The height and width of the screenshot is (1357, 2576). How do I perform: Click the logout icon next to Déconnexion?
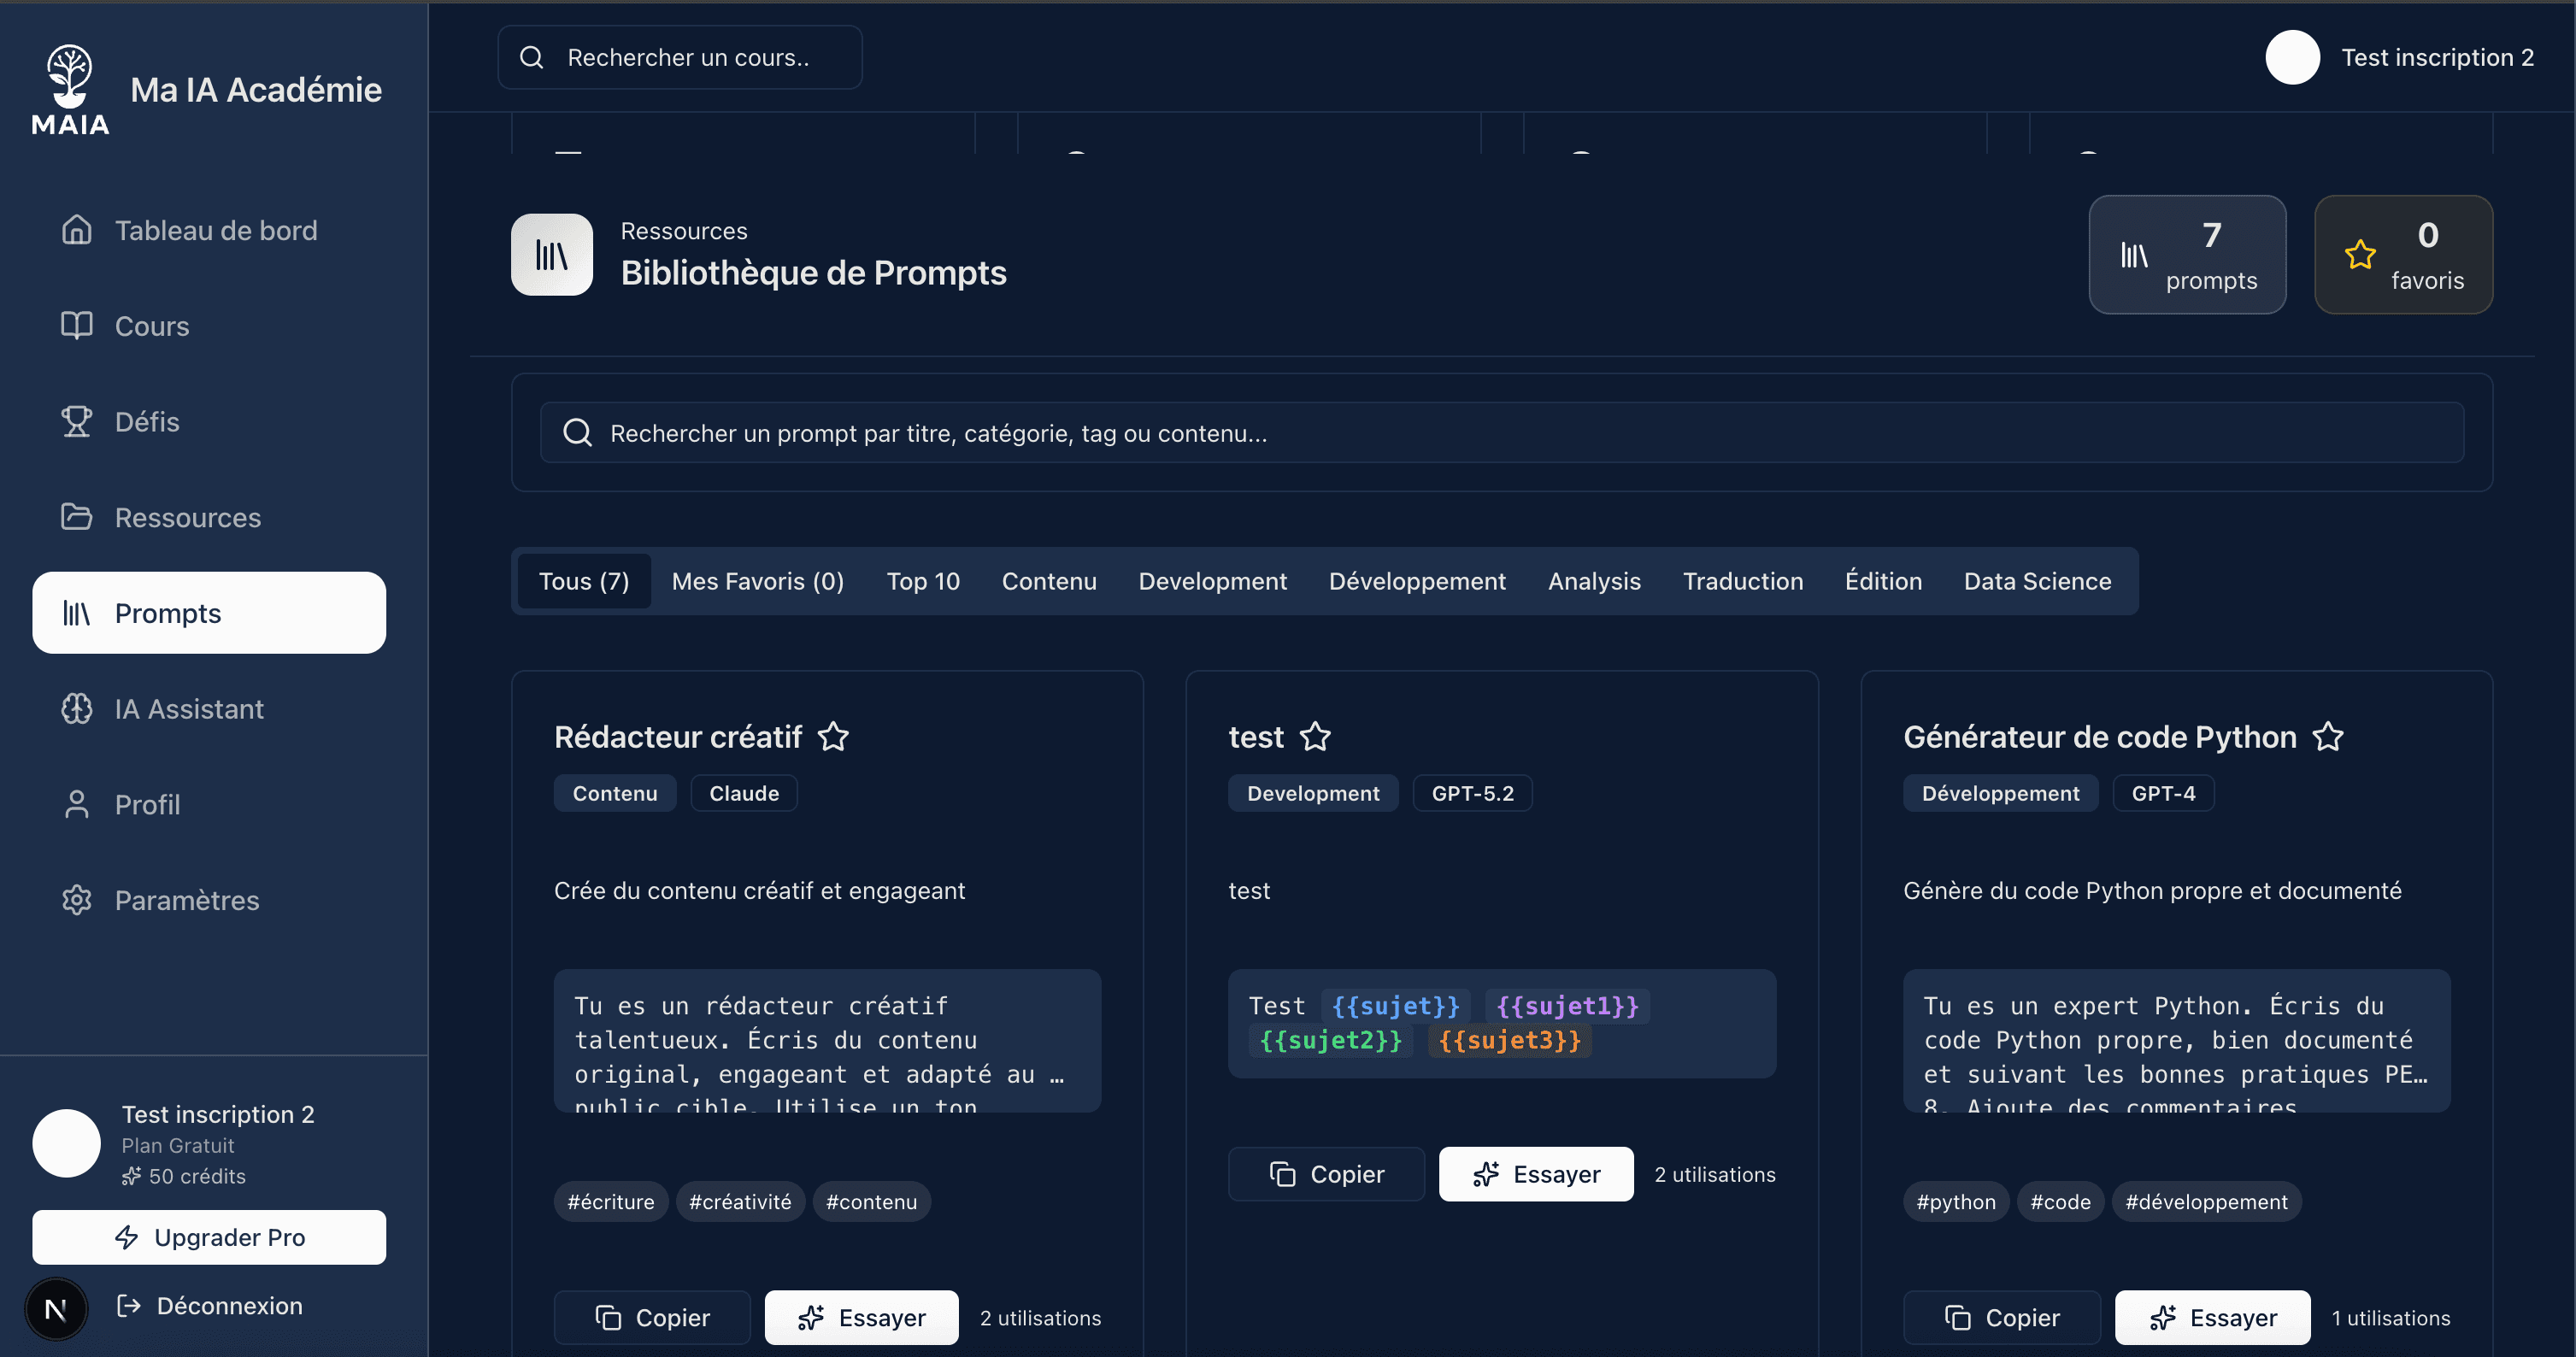[x=128, y=1305]
